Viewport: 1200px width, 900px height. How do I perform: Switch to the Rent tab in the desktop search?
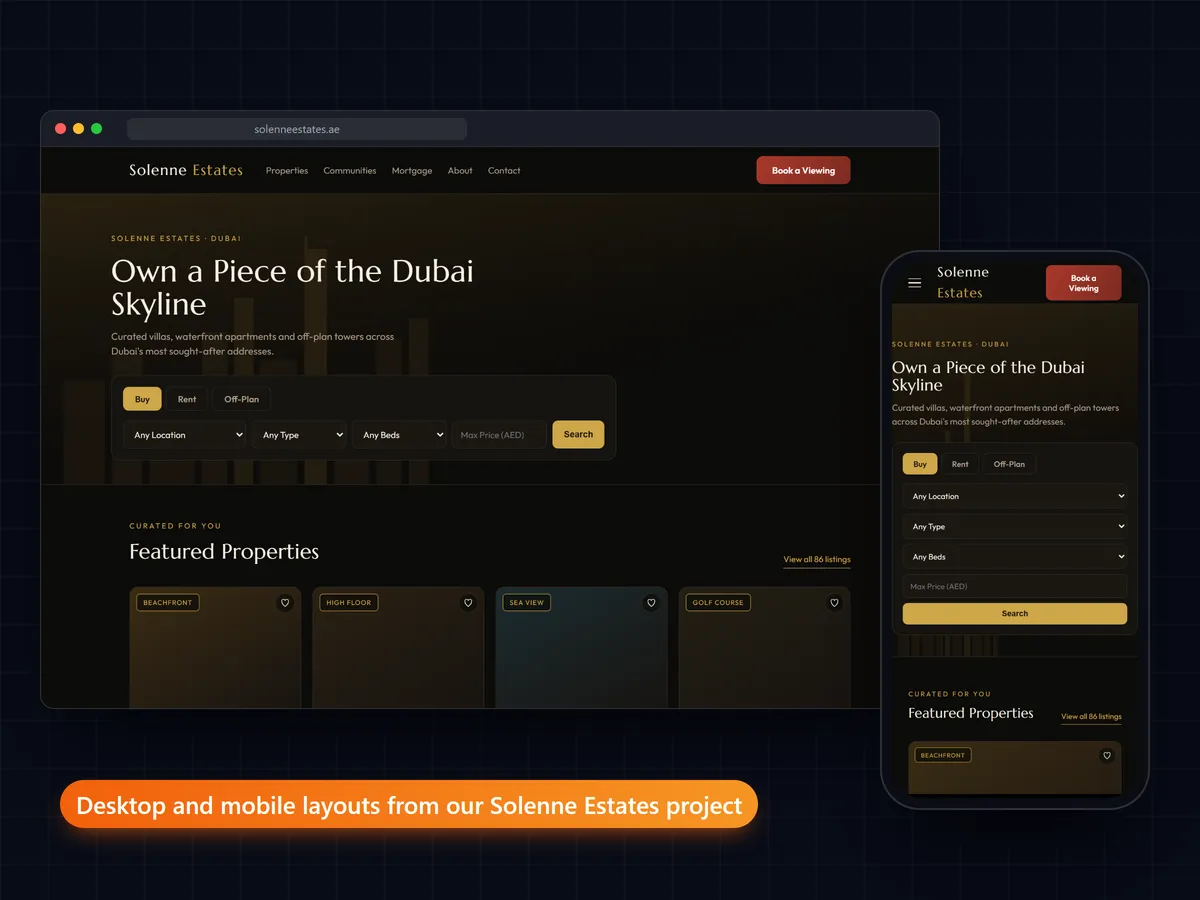[x=187, y=399]
